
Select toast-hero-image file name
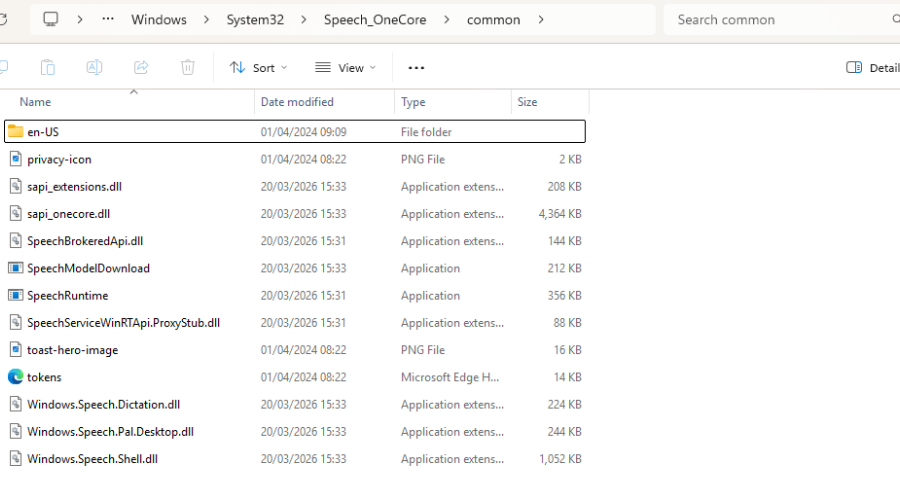72,350
